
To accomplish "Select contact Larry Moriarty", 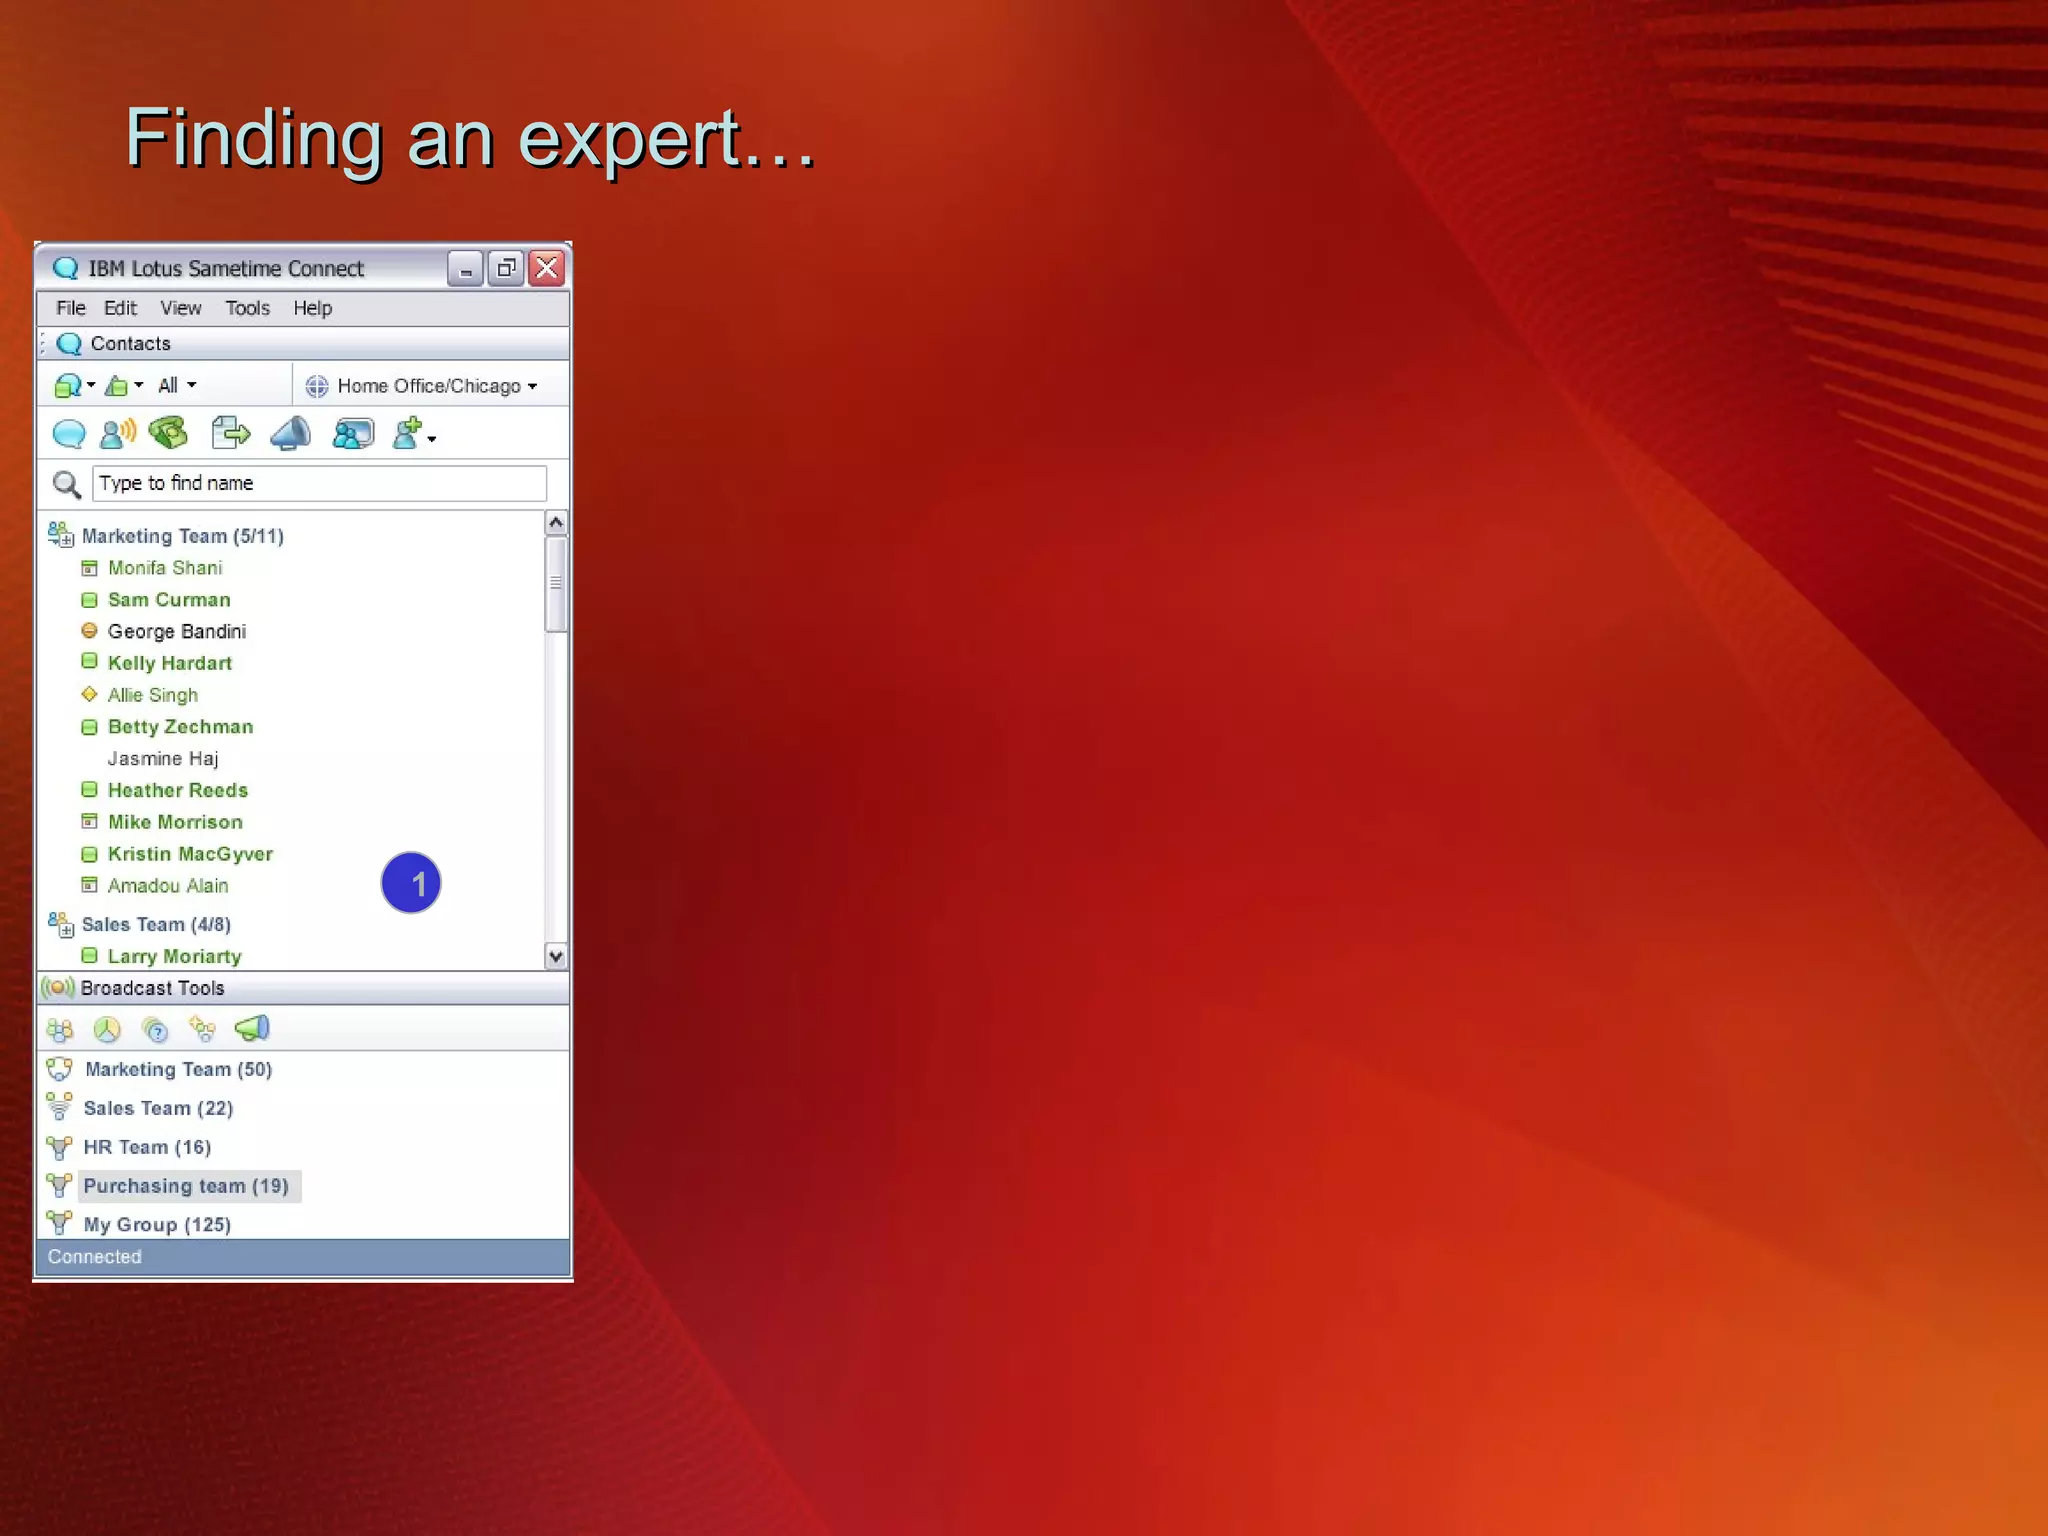I will pos(175,957).
